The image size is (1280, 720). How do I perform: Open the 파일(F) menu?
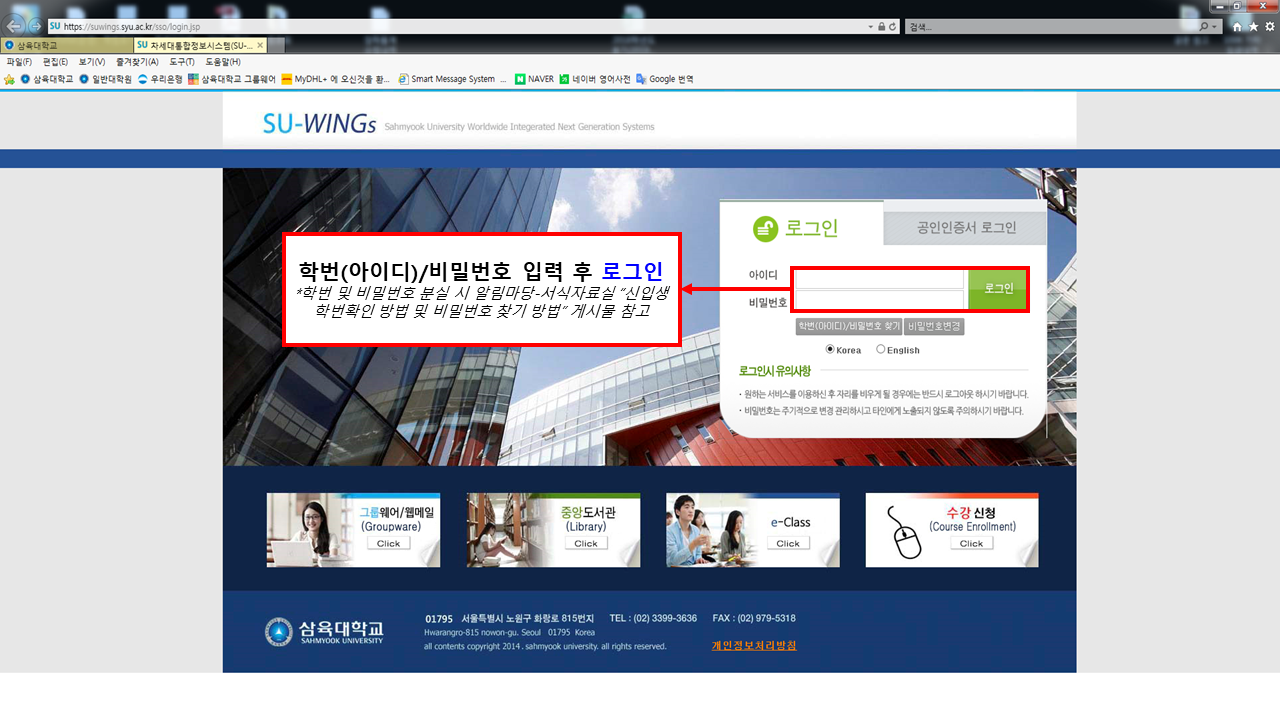tap(19, 62)
